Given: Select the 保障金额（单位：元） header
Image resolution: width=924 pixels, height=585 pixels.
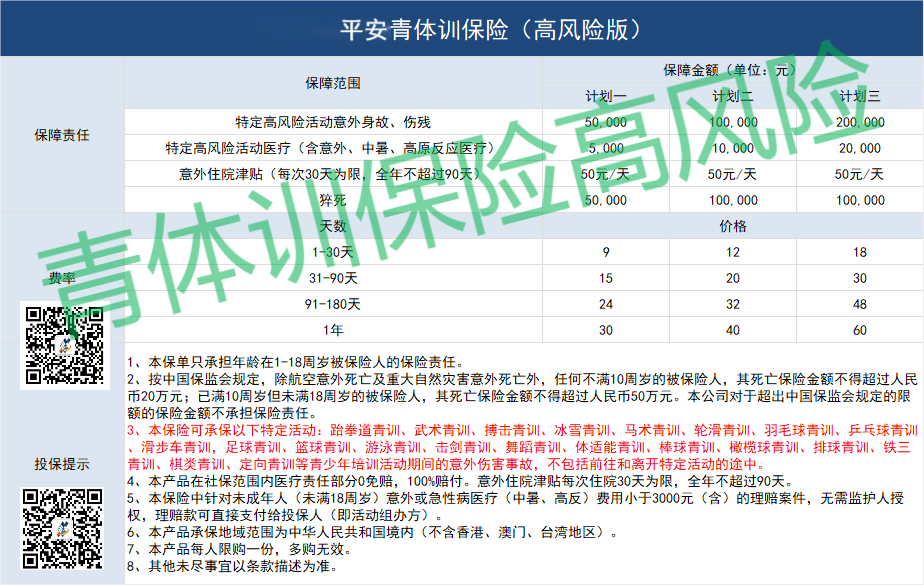Looking at the screenshot, I should click(x=732, y=70).
